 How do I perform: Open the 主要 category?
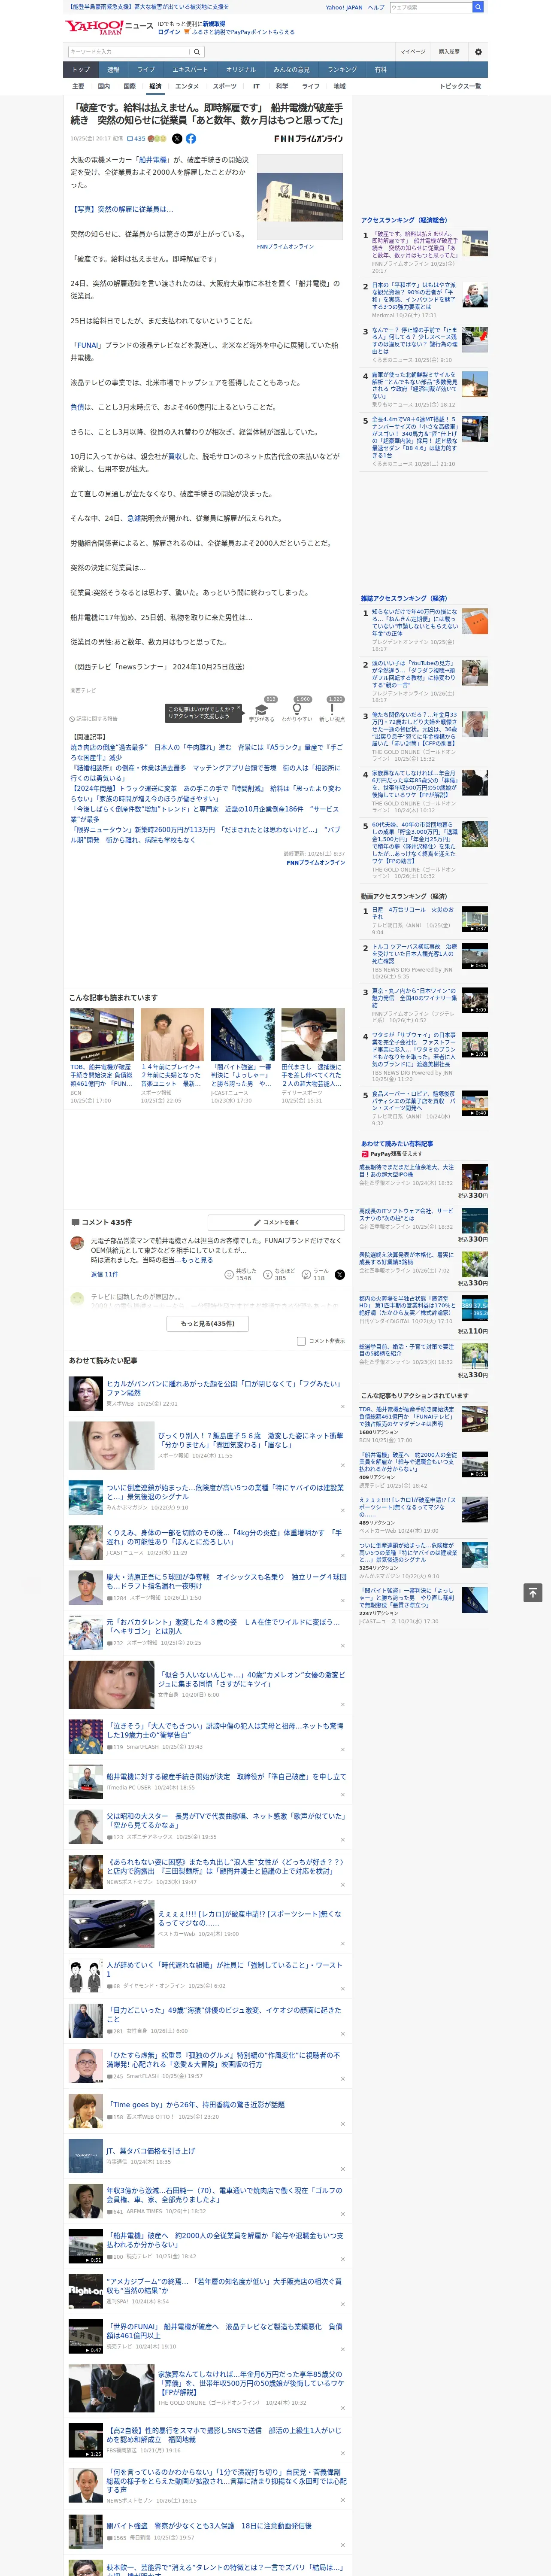pos(78,86)
